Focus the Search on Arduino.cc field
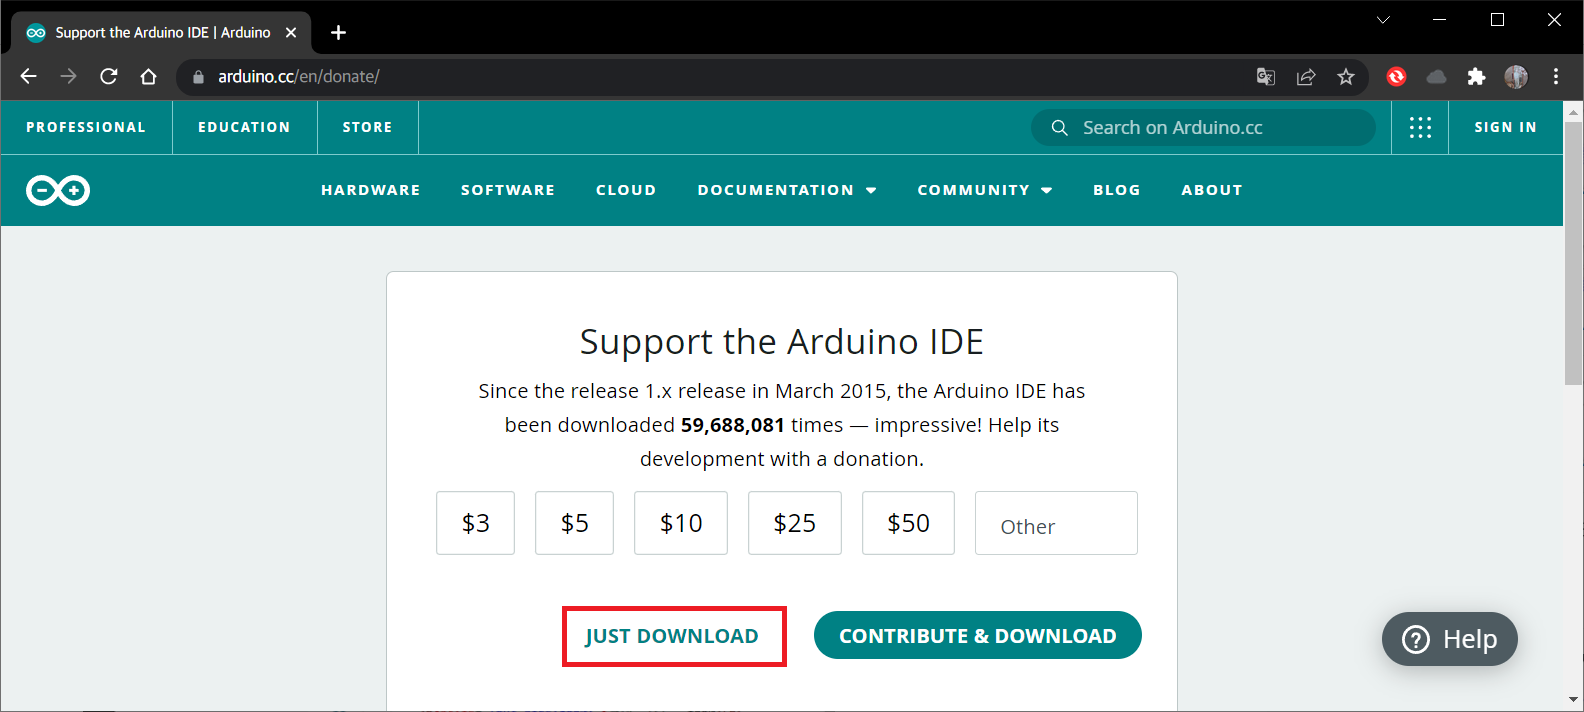Viewport: 1584px width, 712px height. [1203, 128]
